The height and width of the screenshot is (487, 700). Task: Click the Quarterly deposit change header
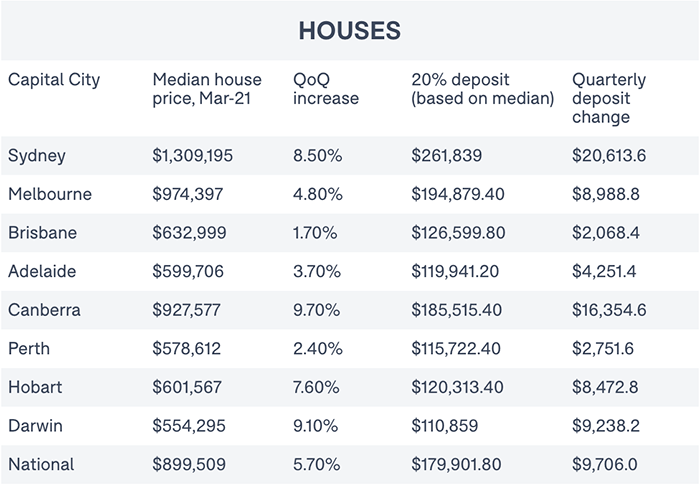(x=609, y=98)
